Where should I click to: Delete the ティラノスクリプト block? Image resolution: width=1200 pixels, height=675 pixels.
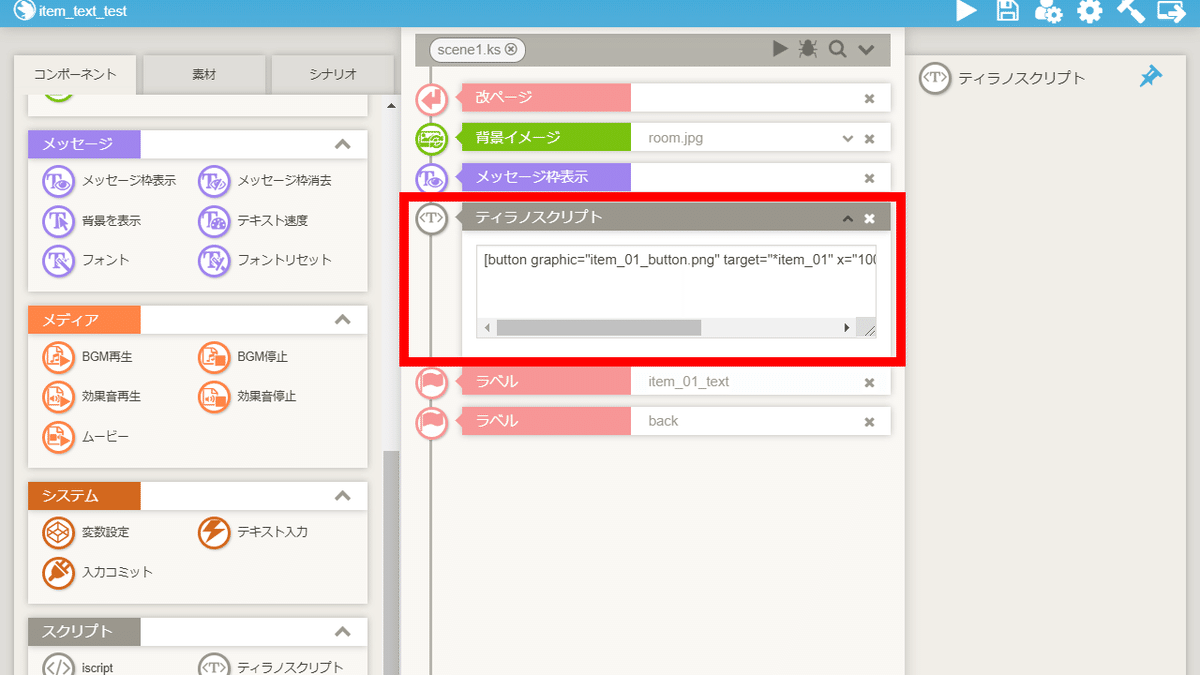click(x=869, y=218)
